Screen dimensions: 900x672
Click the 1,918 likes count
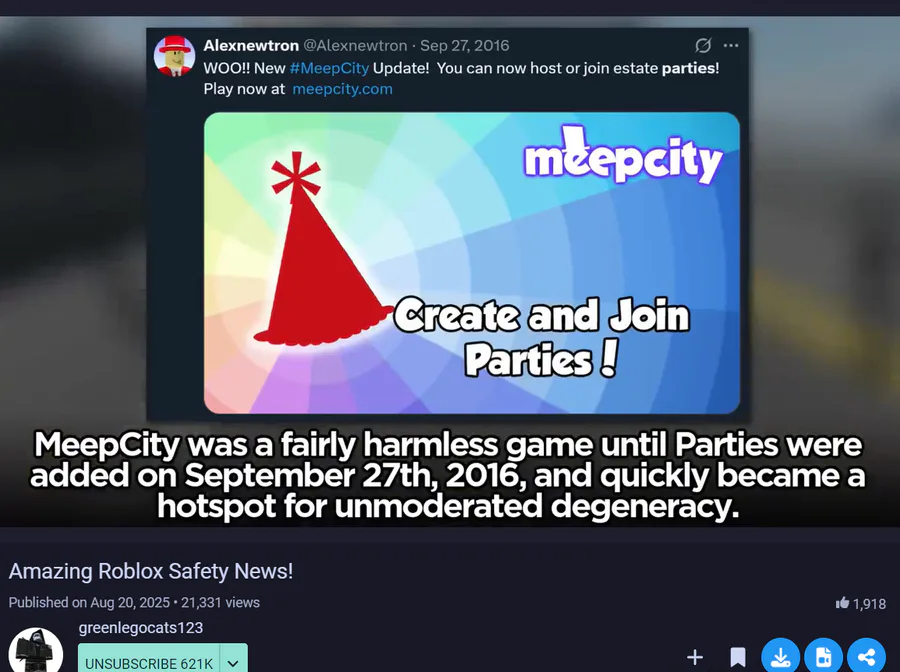pos(869,604)
